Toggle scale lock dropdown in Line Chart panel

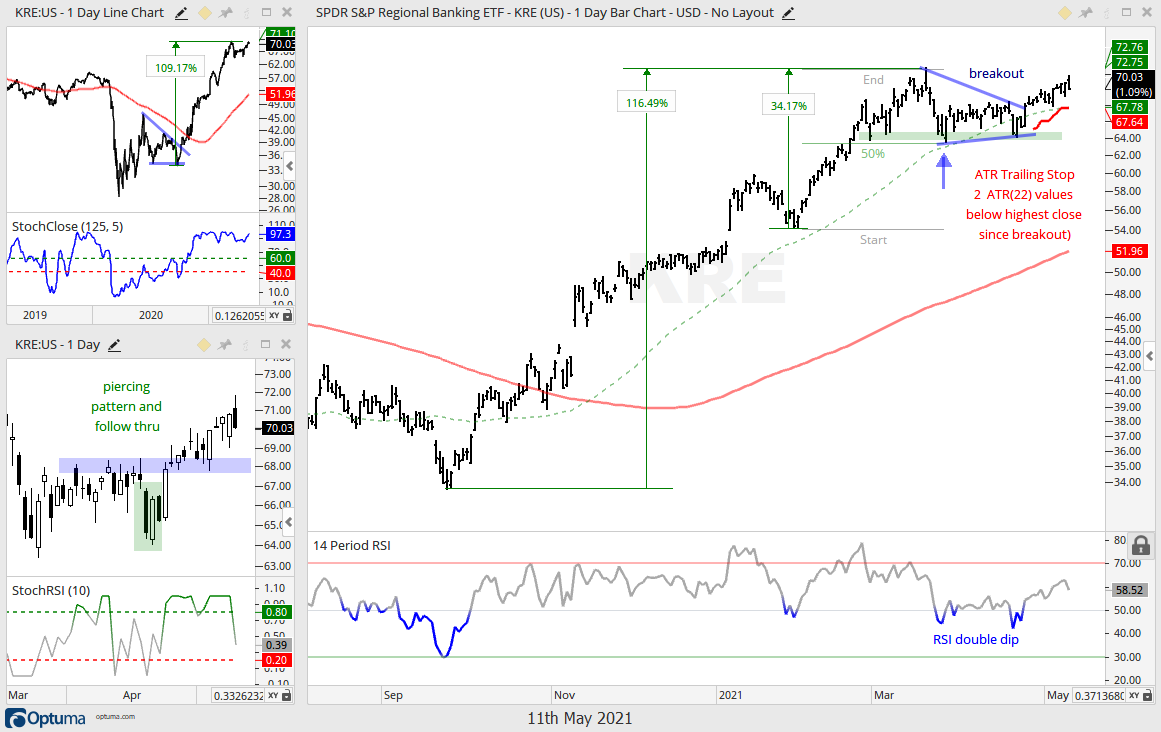(x=288, y=315)
